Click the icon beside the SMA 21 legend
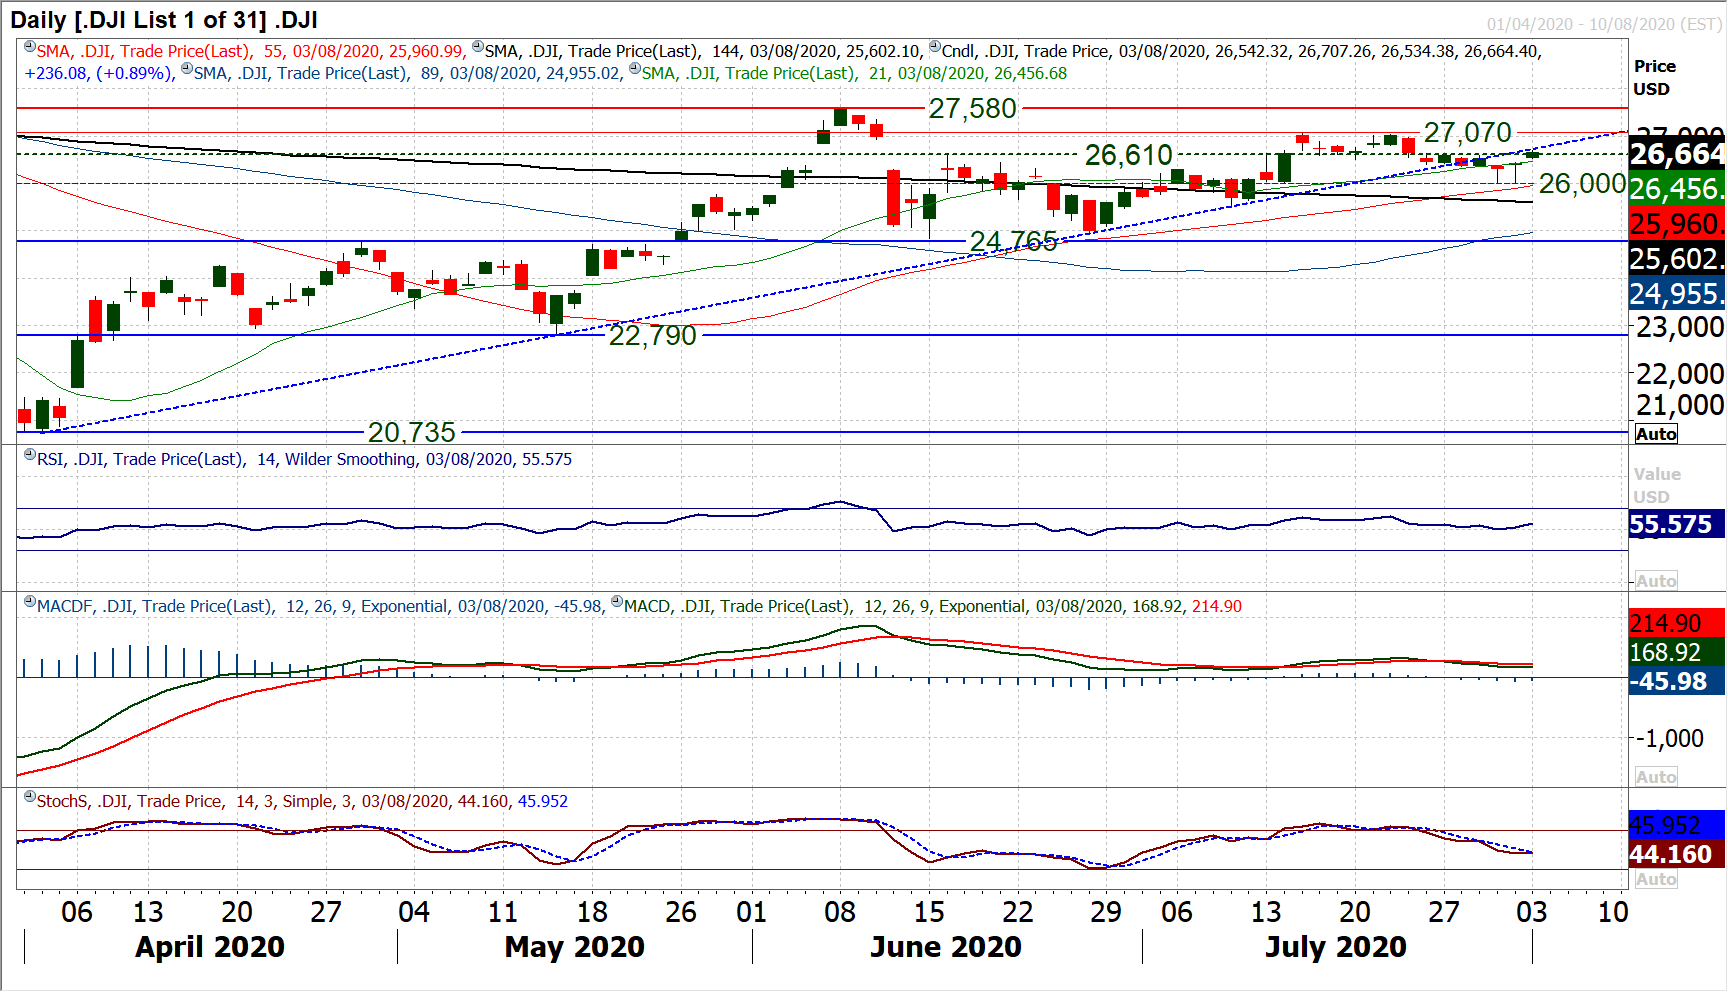Viewport: 1728px width, 992px height. click(635, 69)
